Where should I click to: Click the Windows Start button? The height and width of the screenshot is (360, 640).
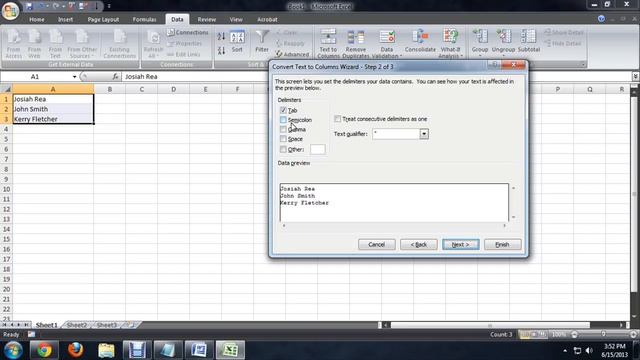click(13, 350)
